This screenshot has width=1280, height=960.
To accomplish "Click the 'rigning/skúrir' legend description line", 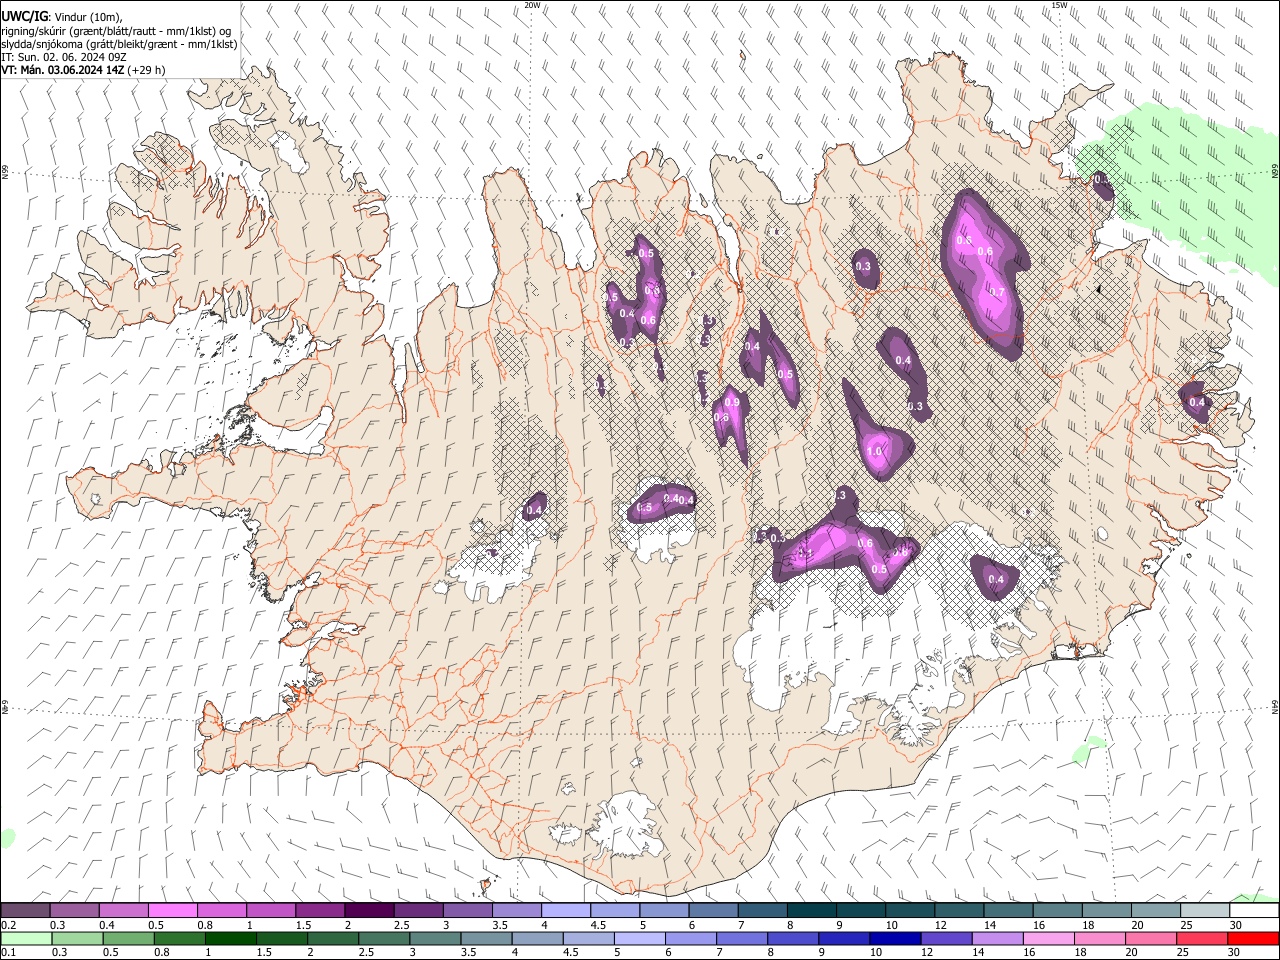I will tap(117, 31).
